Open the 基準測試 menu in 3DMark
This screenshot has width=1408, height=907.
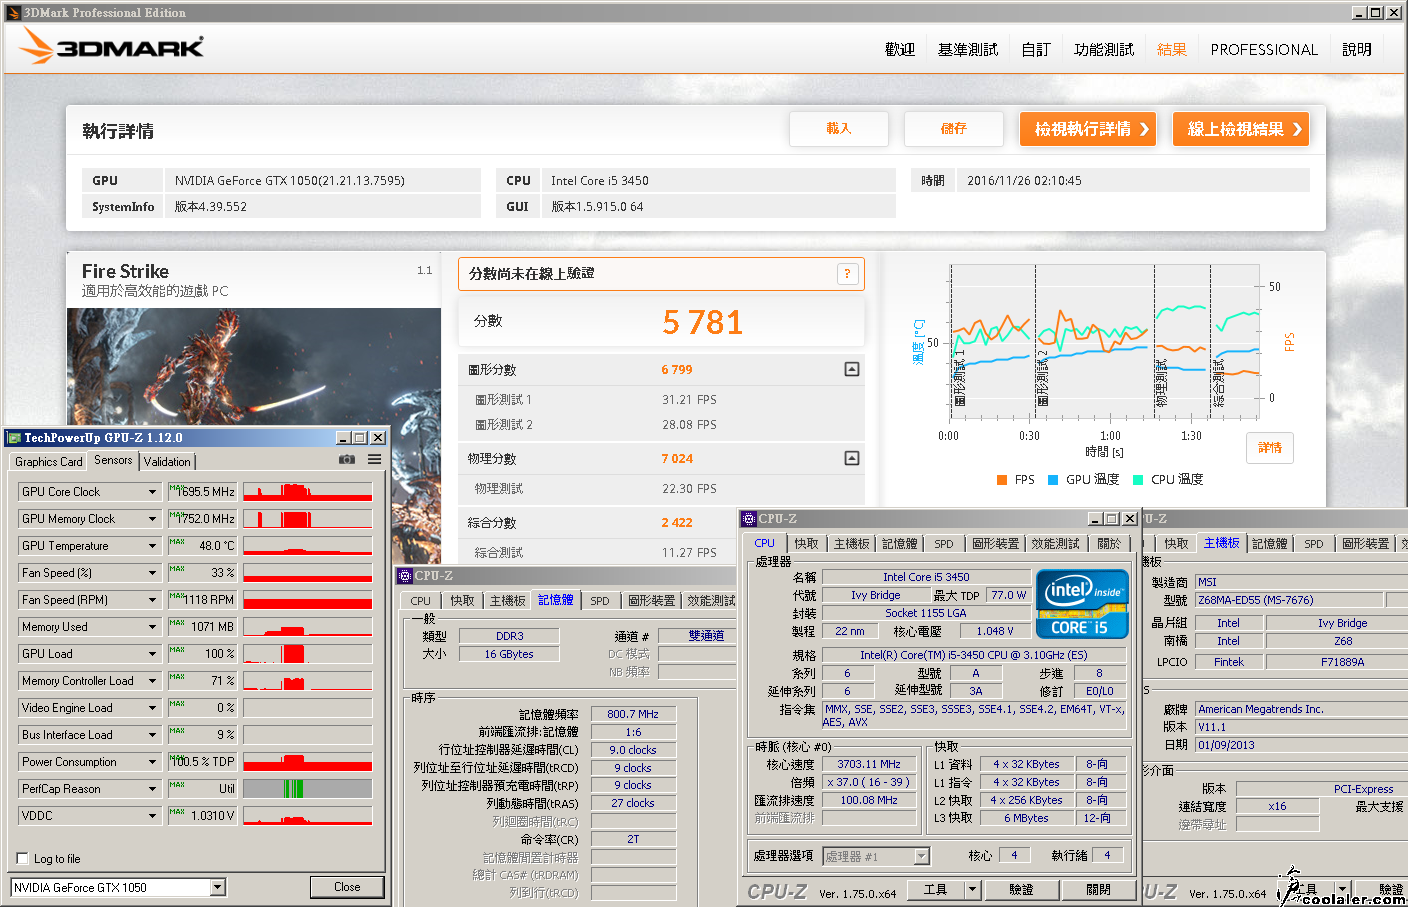click(967, 49)
